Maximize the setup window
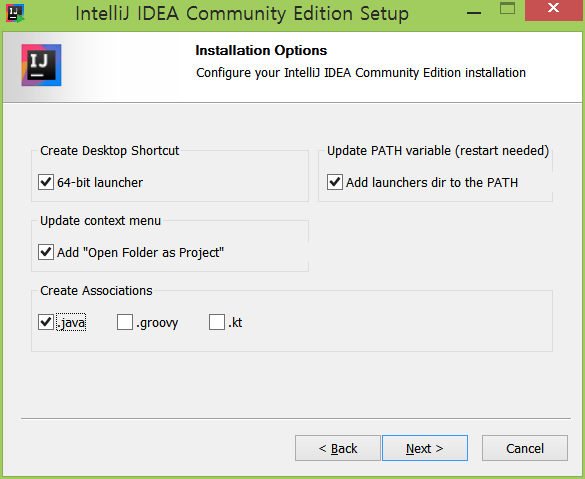The width and height of the screenshot is (585, 479). (507, 8)
